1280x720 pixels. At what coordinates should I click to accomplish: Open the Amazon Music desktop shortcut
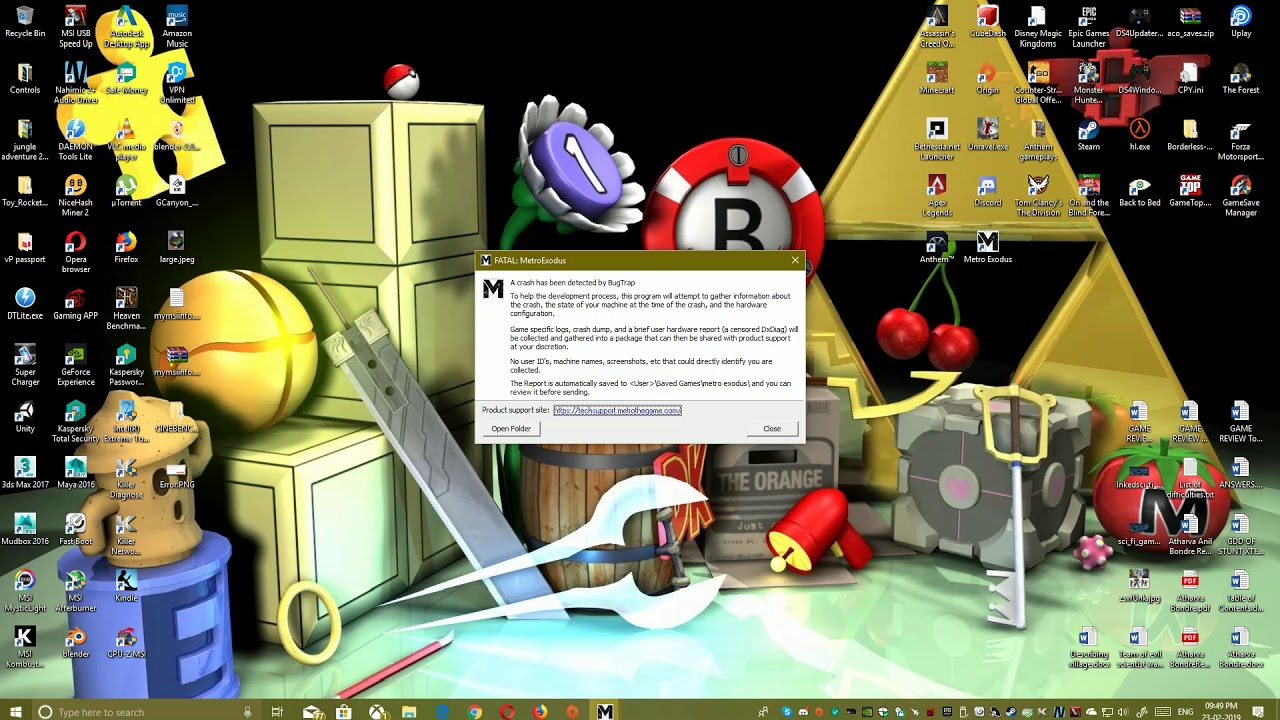pyautogui.click(x=177, y=27)
